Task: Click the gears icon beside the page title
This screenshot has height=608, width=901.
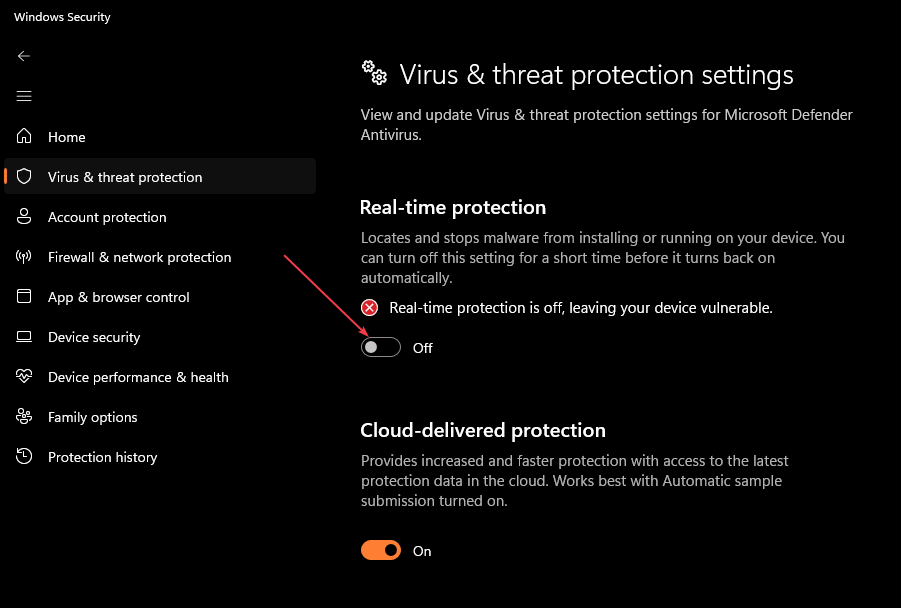Action: (373, 72)
